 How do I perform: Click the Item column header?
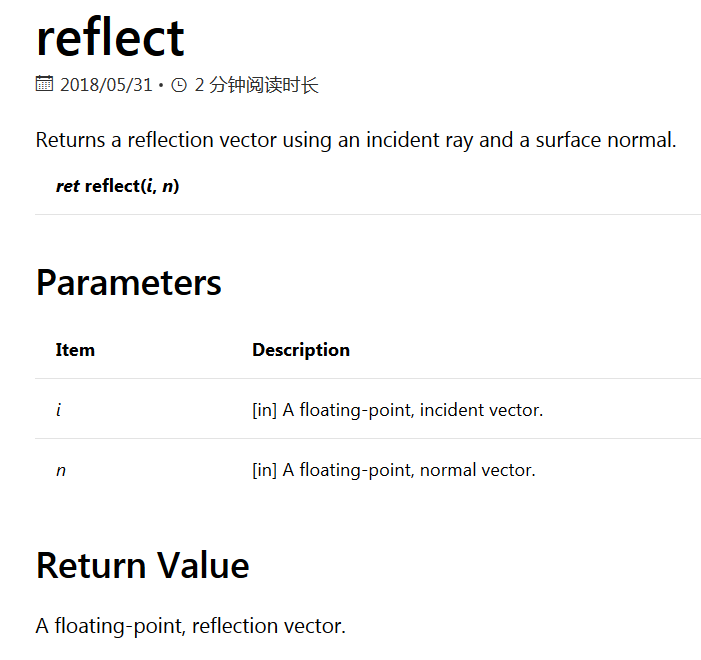pyautogui.click(x=75, y=350)
